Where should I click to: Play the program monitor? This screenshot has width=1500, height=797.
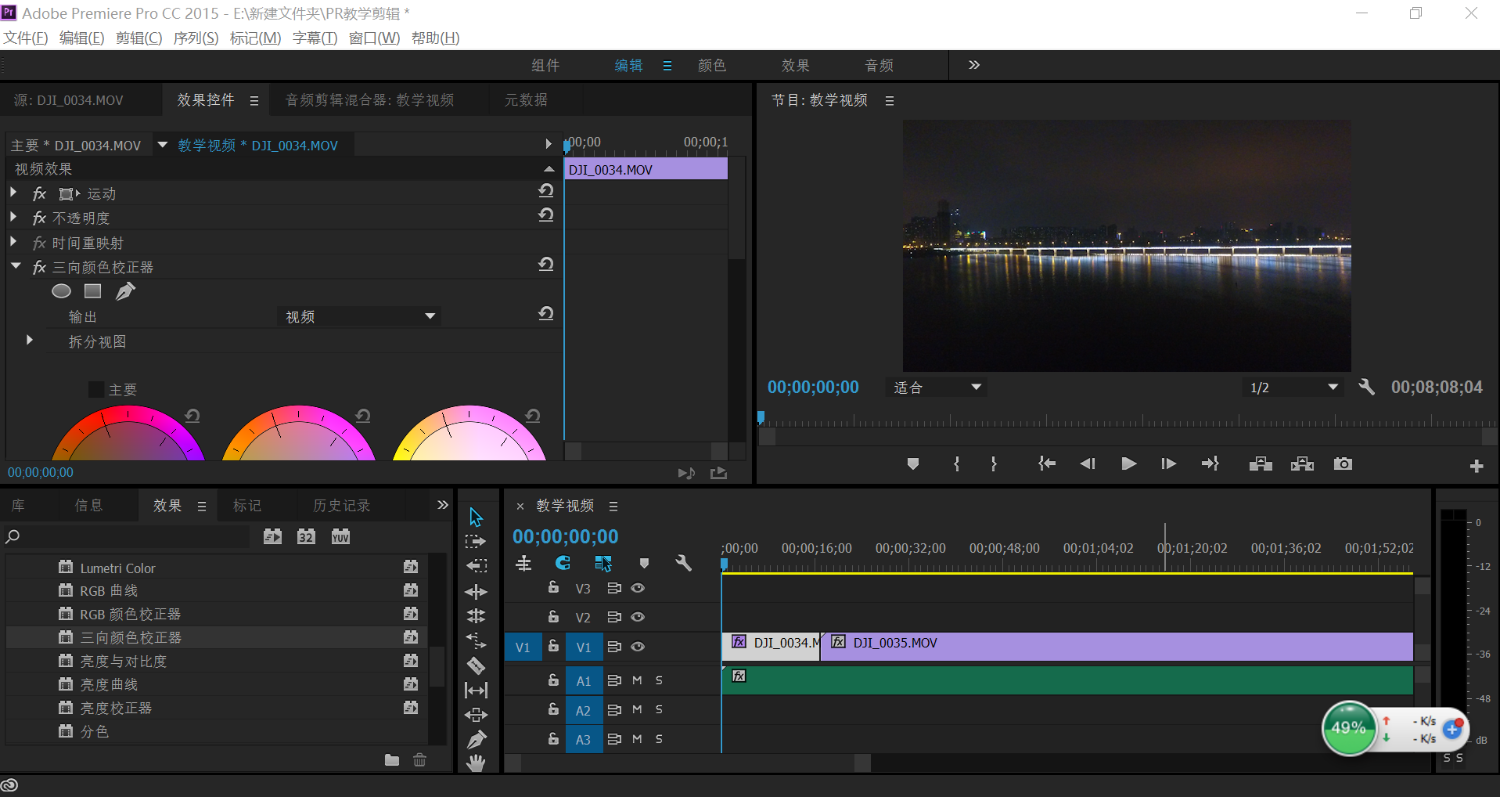pyautogui.click(x=1129, y=464)
